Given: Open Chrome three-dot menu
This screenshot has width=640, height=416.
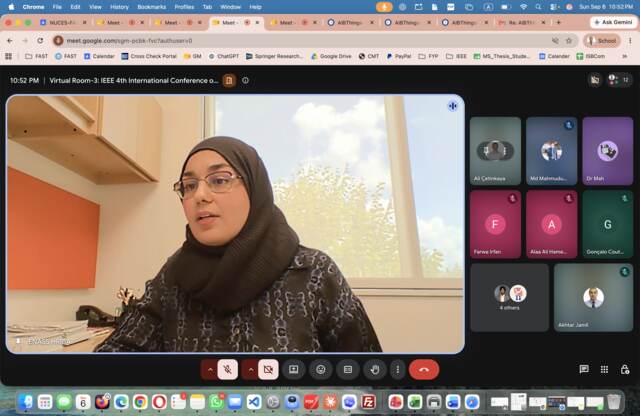Looking at the screenshot, I should coord(631,40).
